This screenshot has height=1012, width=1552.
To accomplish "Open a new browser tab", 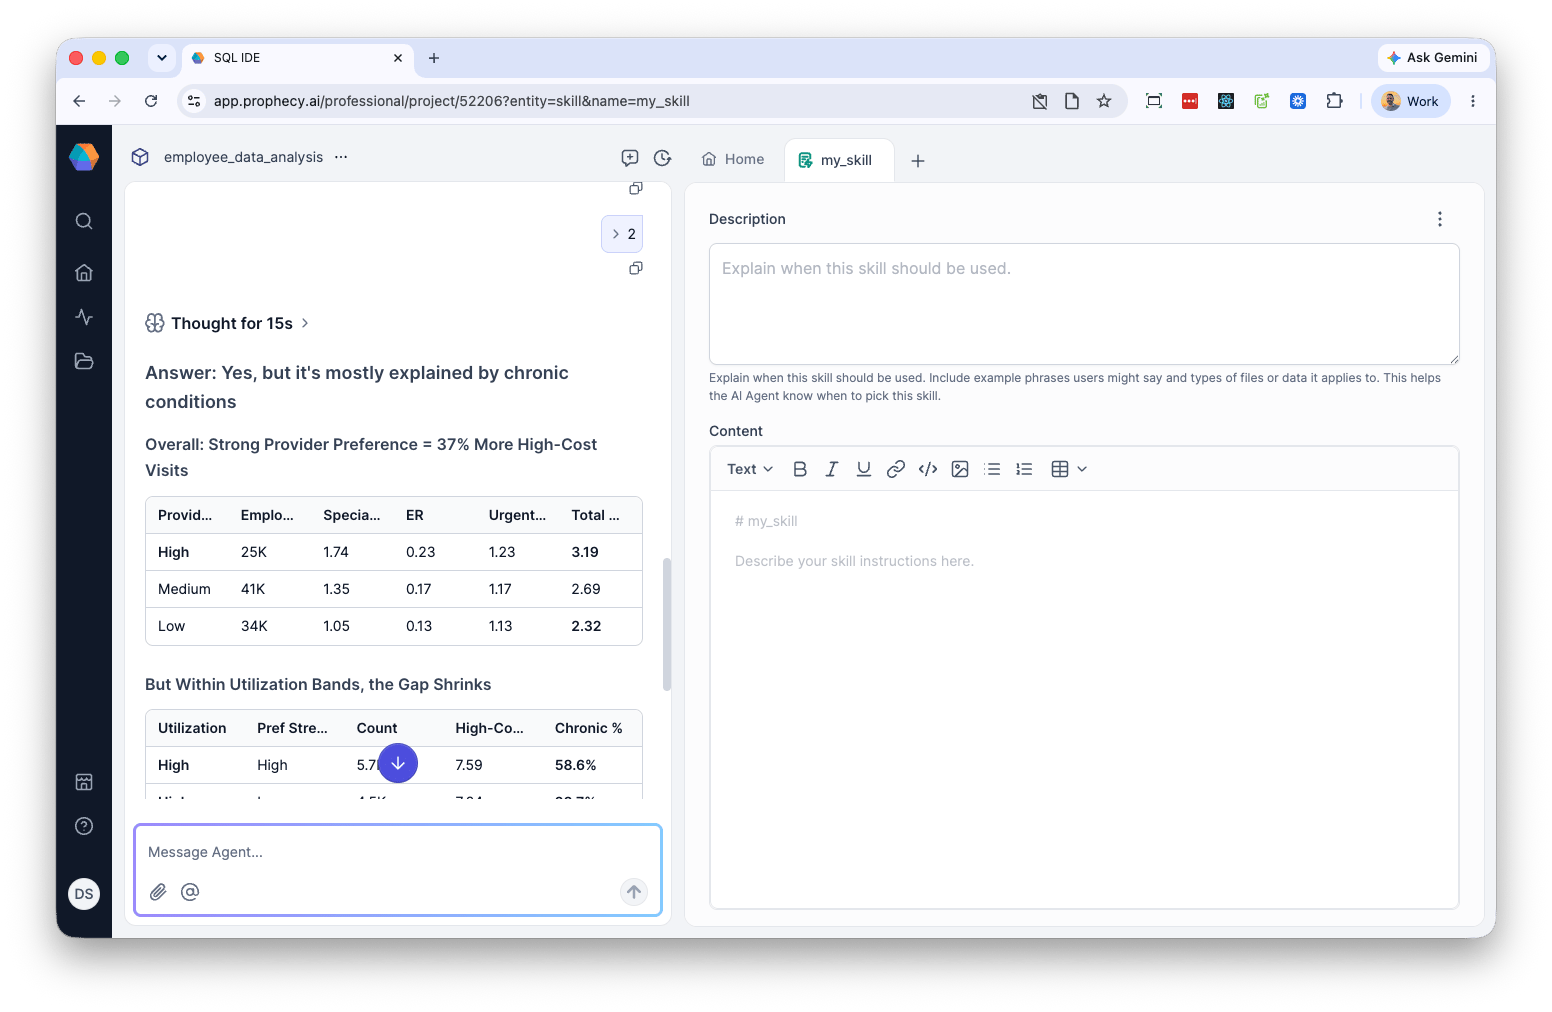I will pos(434,58).
